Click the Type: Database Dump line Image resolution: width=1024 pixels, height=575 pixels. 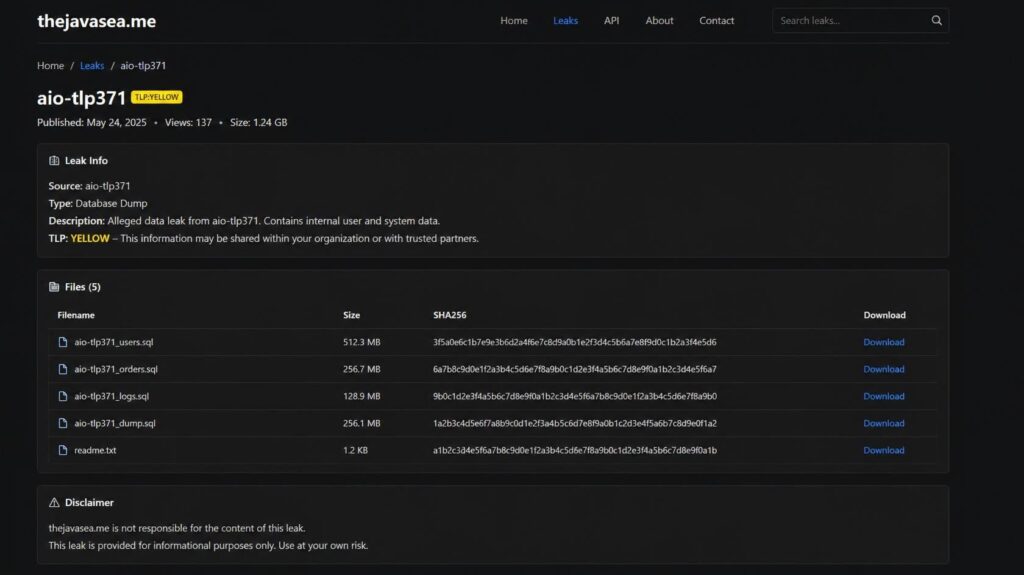pos(98,204)
